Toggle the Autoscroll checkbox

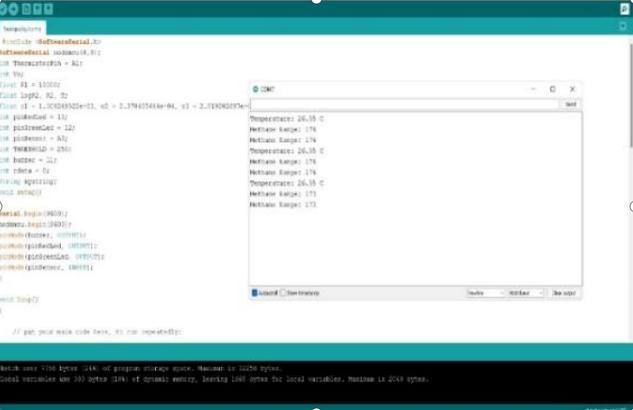pos(255,293)
